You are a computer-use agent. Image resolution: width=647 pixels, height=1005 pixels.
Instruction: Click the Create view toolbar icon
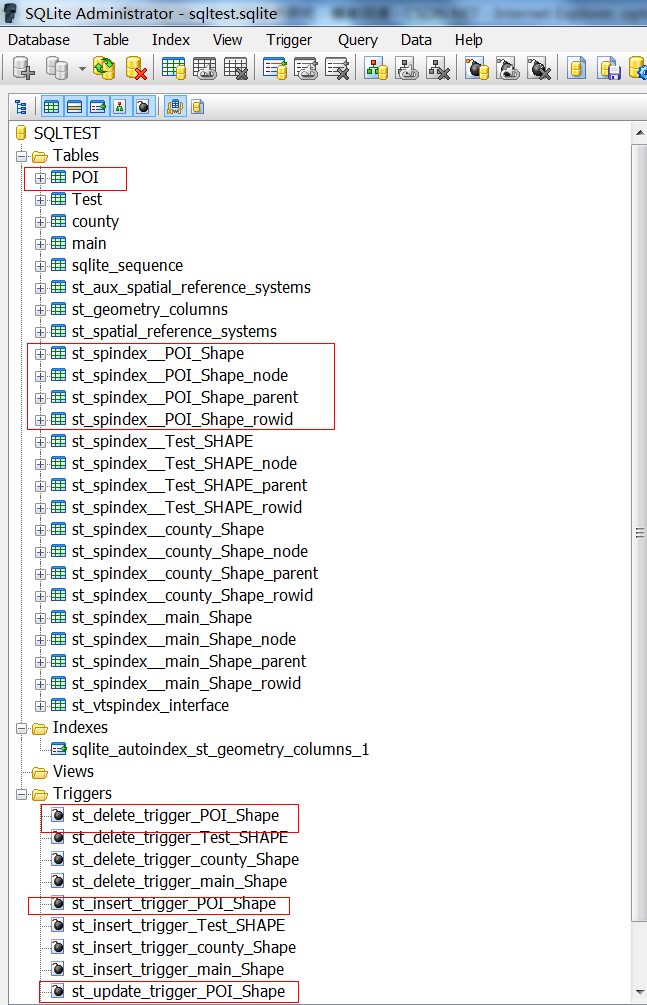[376, 68]
